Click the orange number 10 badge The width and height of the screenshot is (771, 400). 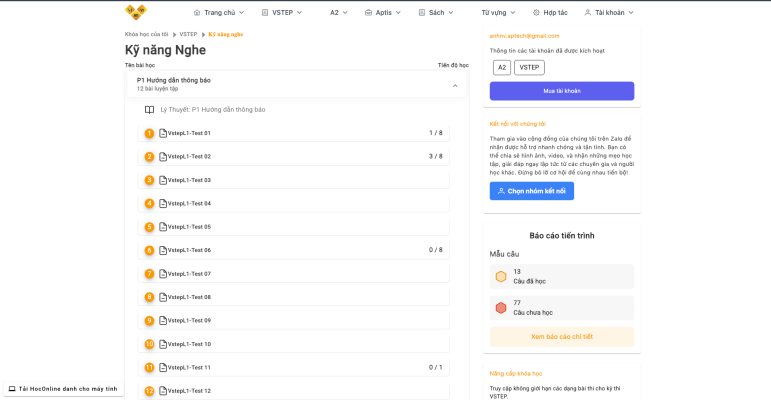(149, 344)
